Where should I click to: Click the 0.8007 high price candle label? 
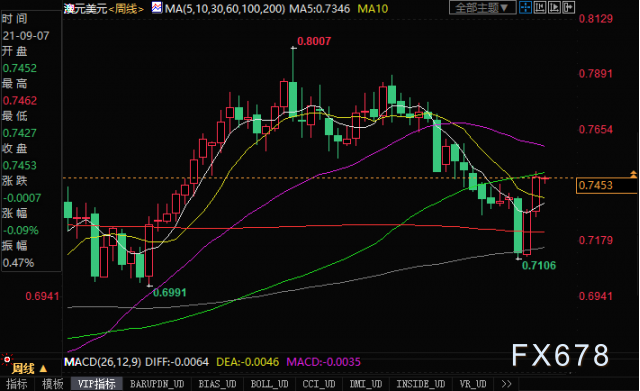point(314,41)
